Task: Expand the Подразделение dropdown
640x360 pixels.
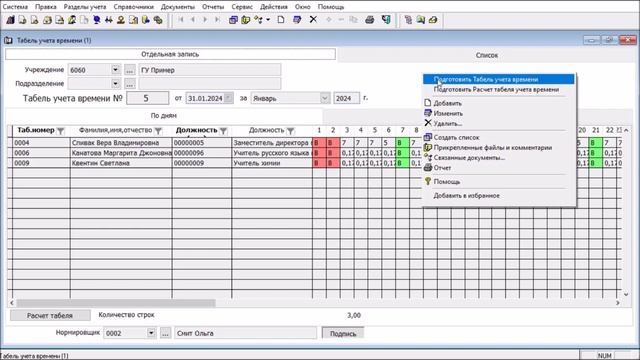Action: point(116,84)
